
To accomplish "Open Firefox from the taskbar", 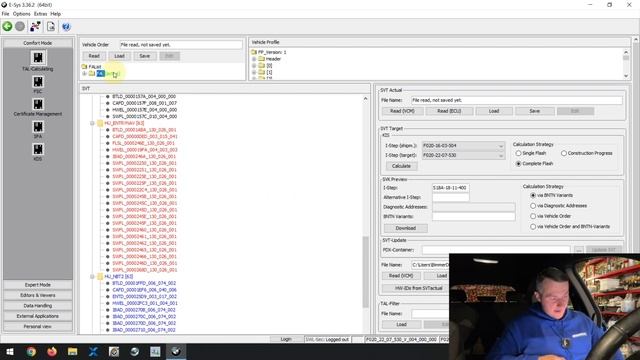I will click(52, 351).
